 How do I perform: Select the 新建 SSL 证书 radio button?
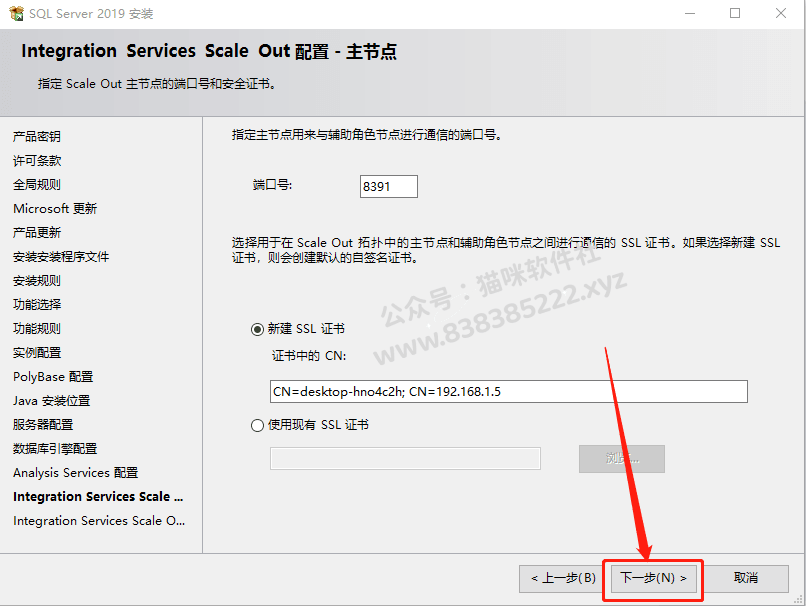257,329
